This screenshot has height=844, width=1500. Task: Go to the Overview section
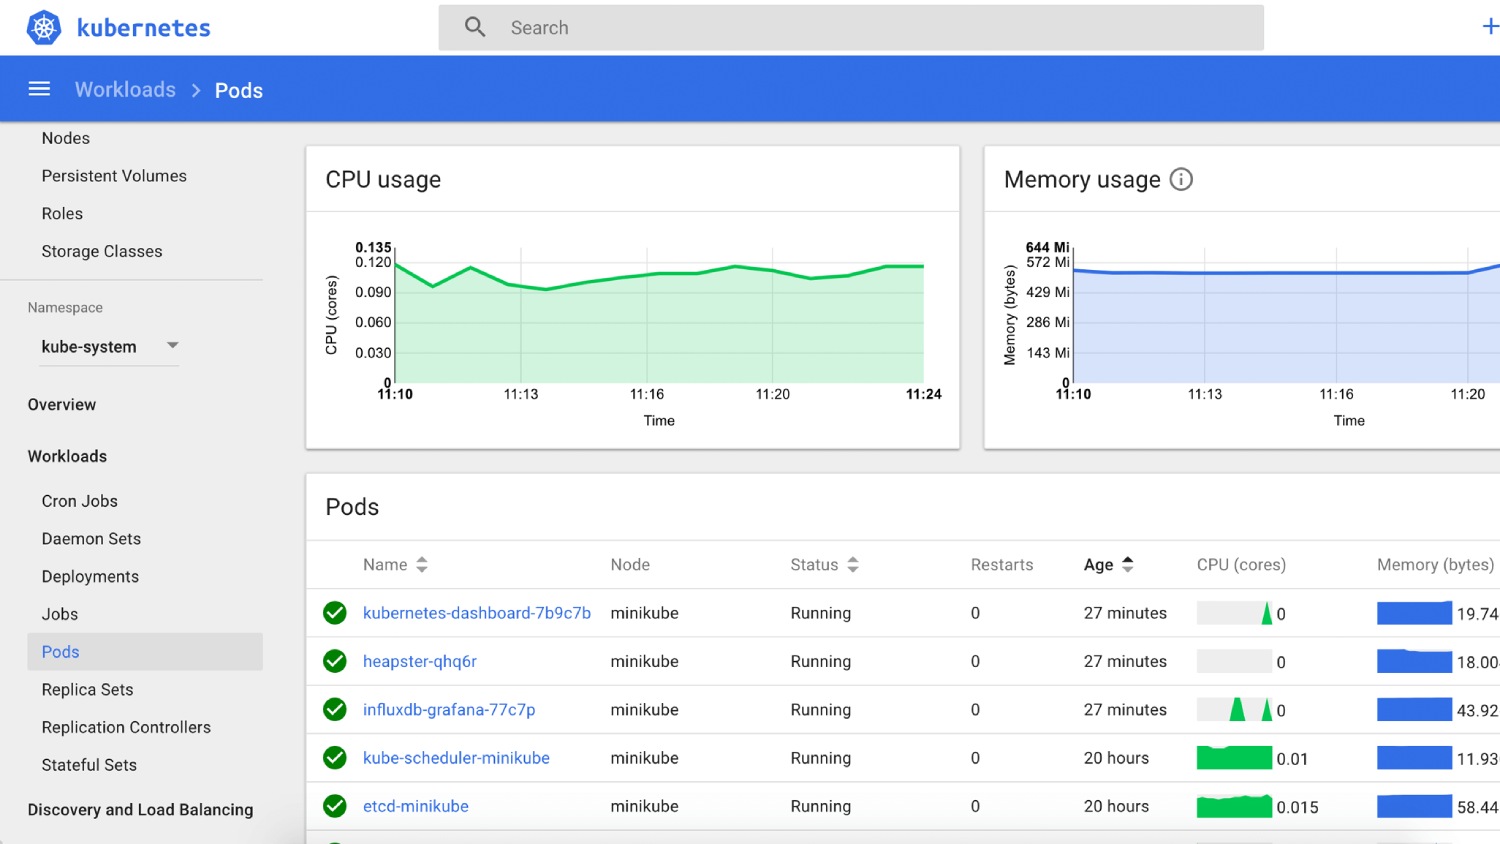coord(62,405)
